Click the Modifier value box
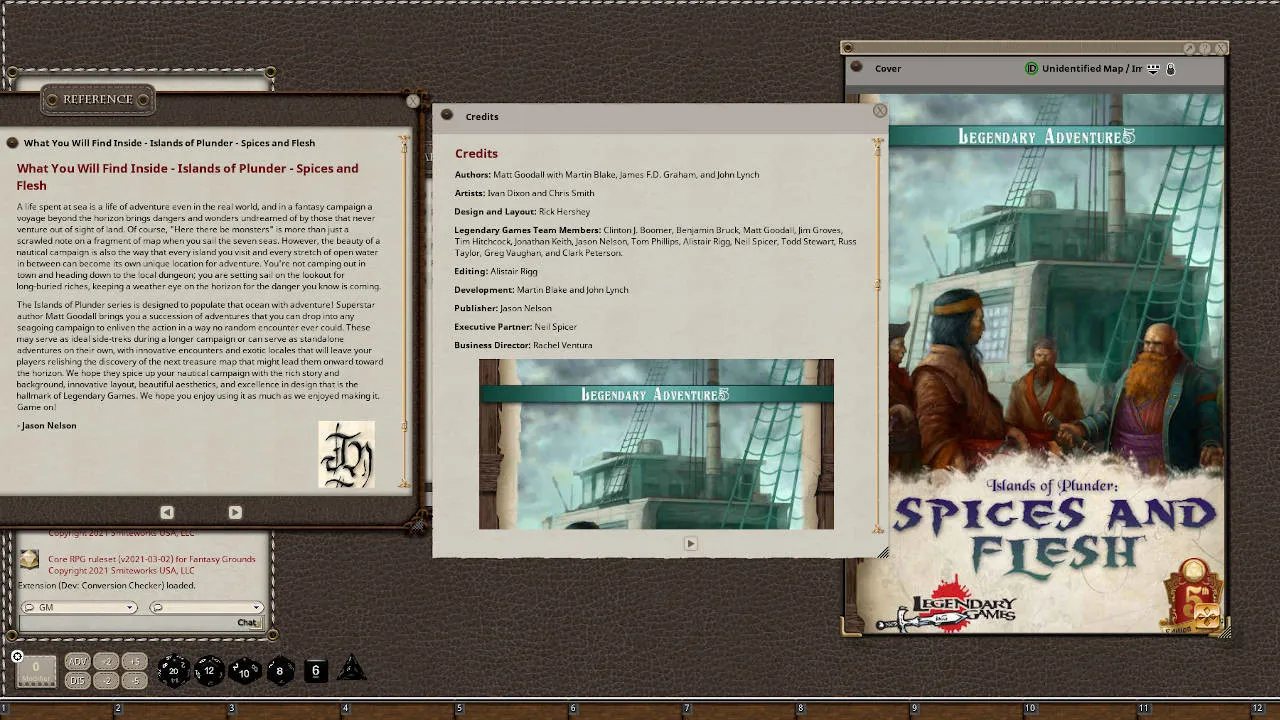Screen dimensions: 1280x720 (x=36, y=670)
